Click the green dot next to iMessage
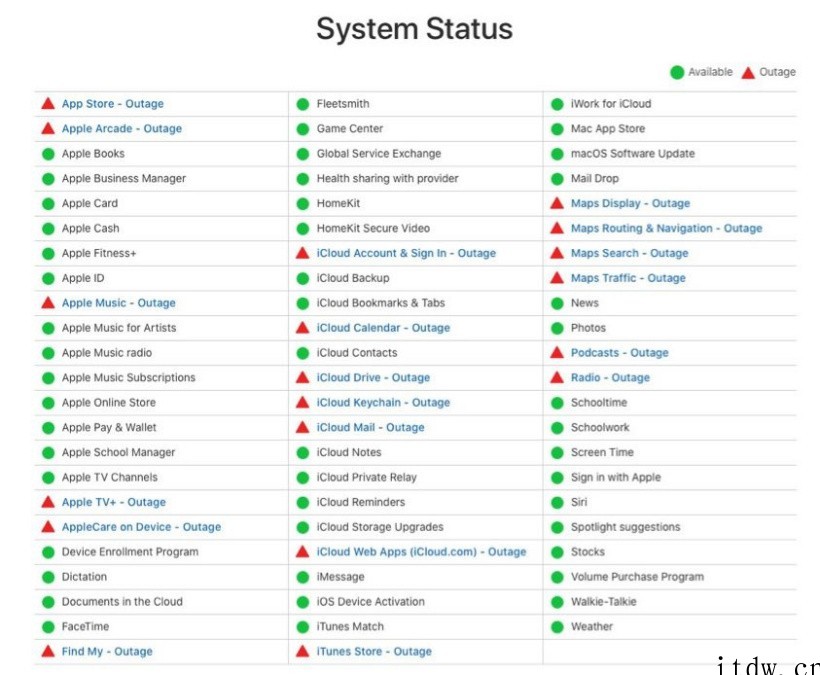 tap(303, 577)
